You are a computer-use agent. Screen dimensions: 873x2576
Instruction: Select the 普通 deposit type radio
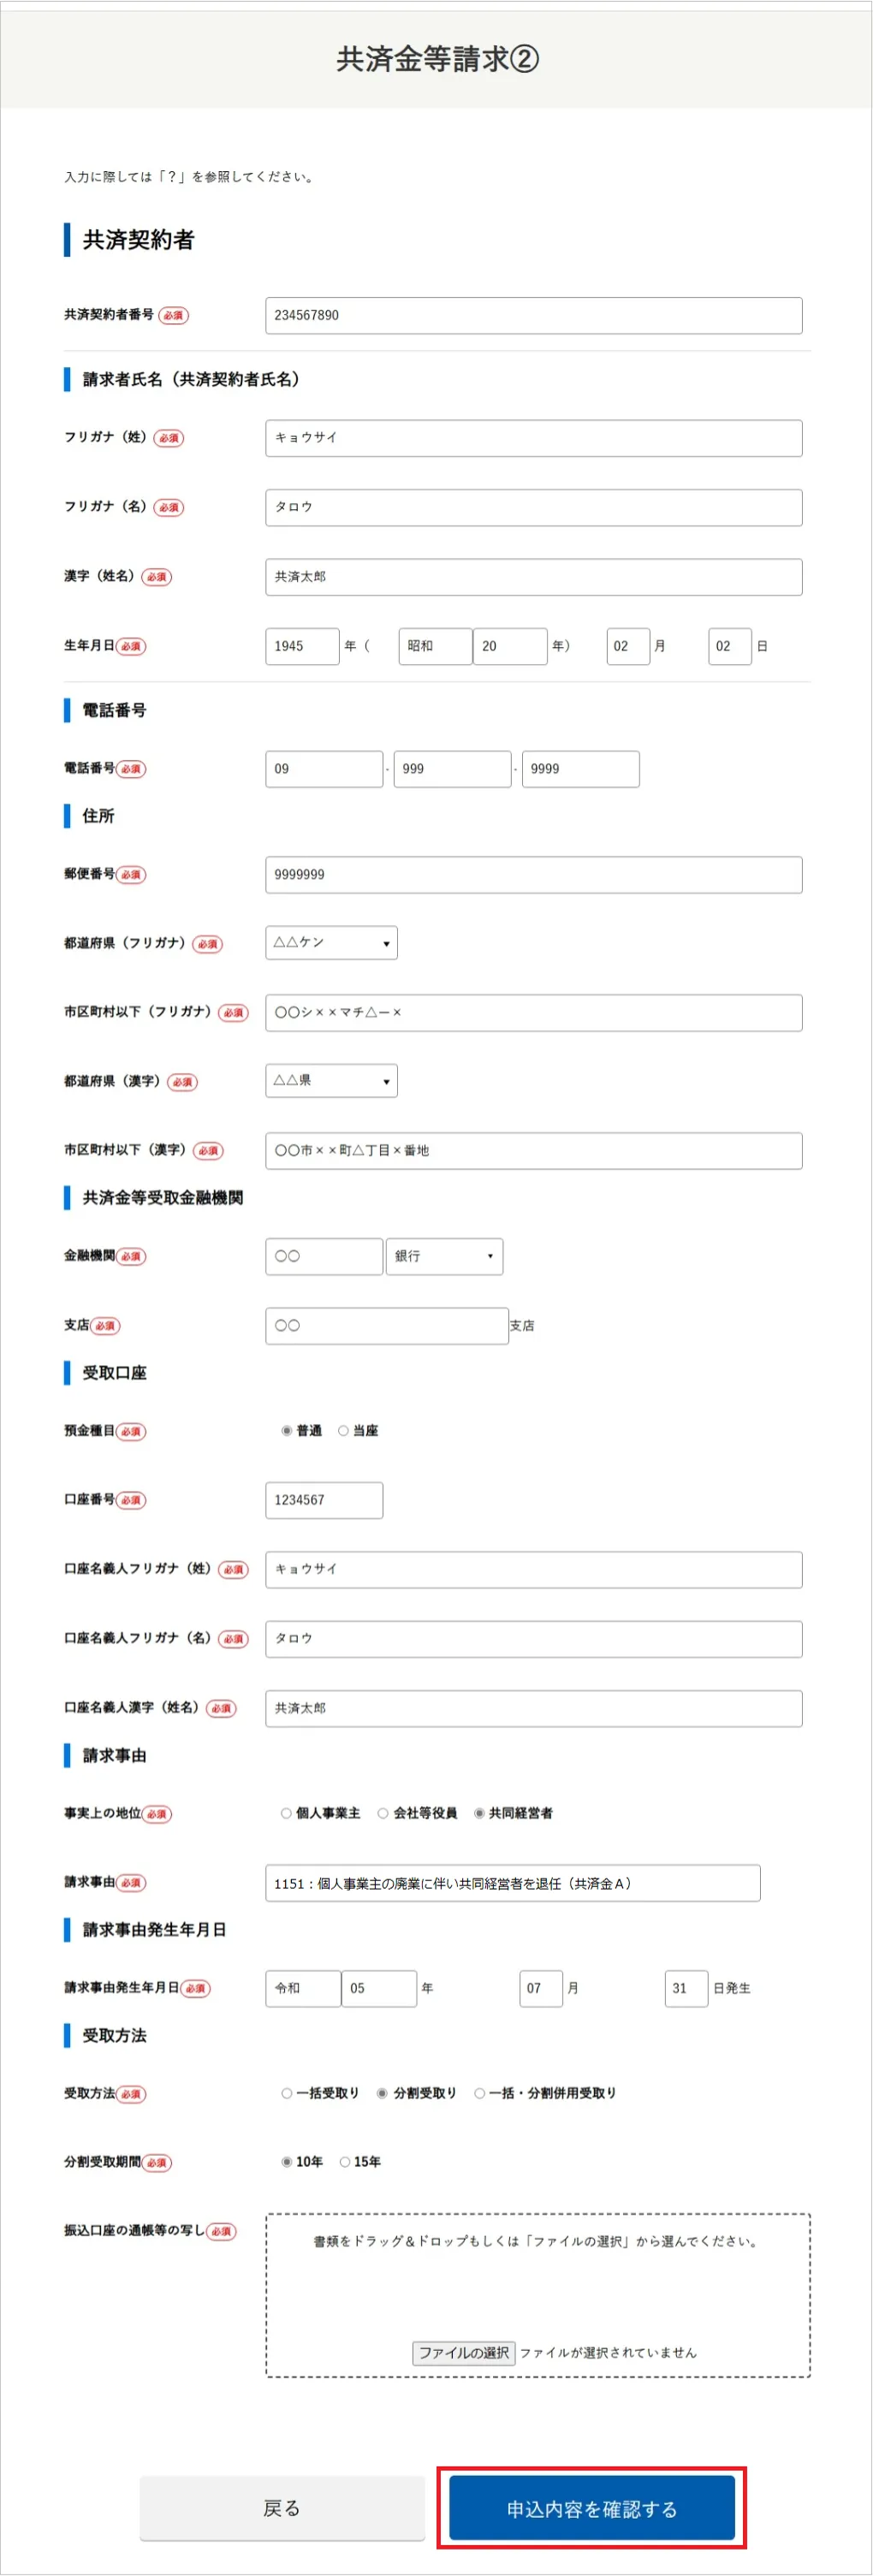pyautogui.click(x=286, y=1431)
